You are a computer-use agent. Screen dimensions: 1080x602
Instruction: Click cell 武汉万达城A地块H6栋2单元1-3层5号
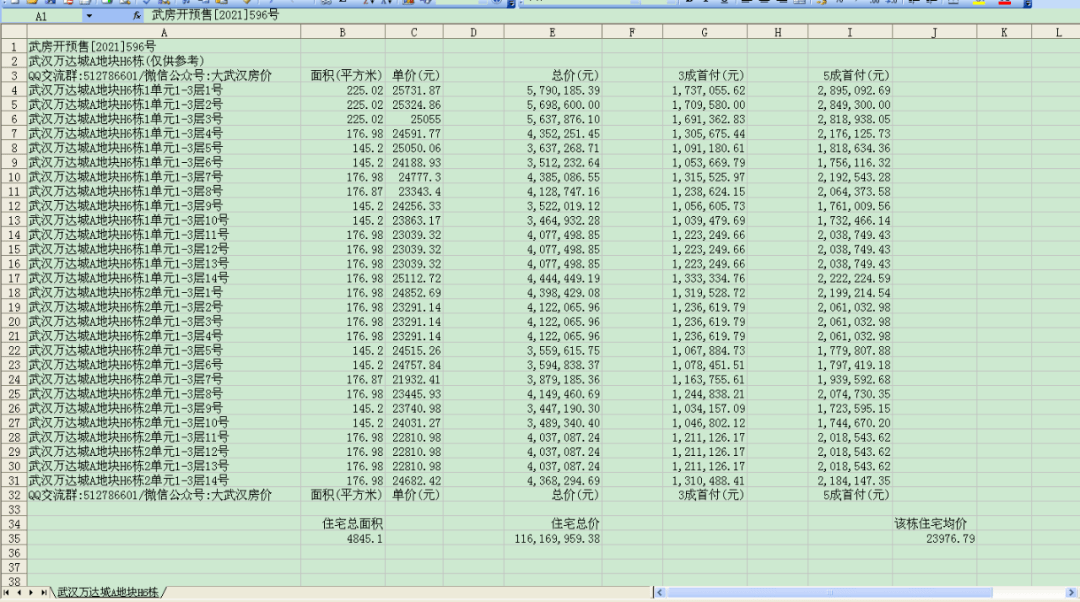pos(125,350)
